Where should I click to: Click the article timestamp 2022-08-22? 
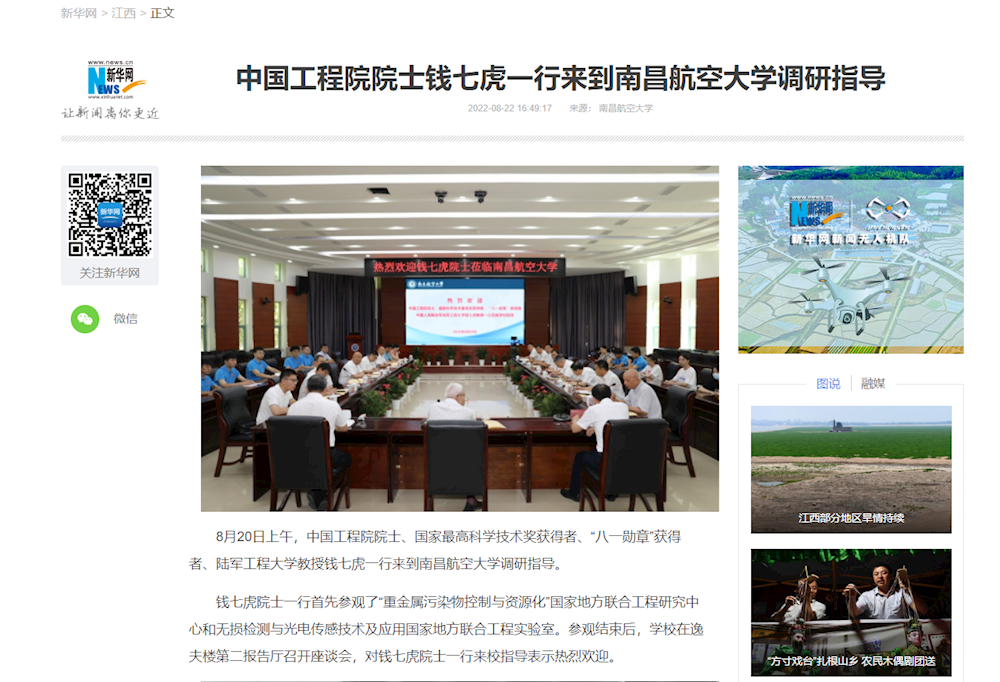509,108
